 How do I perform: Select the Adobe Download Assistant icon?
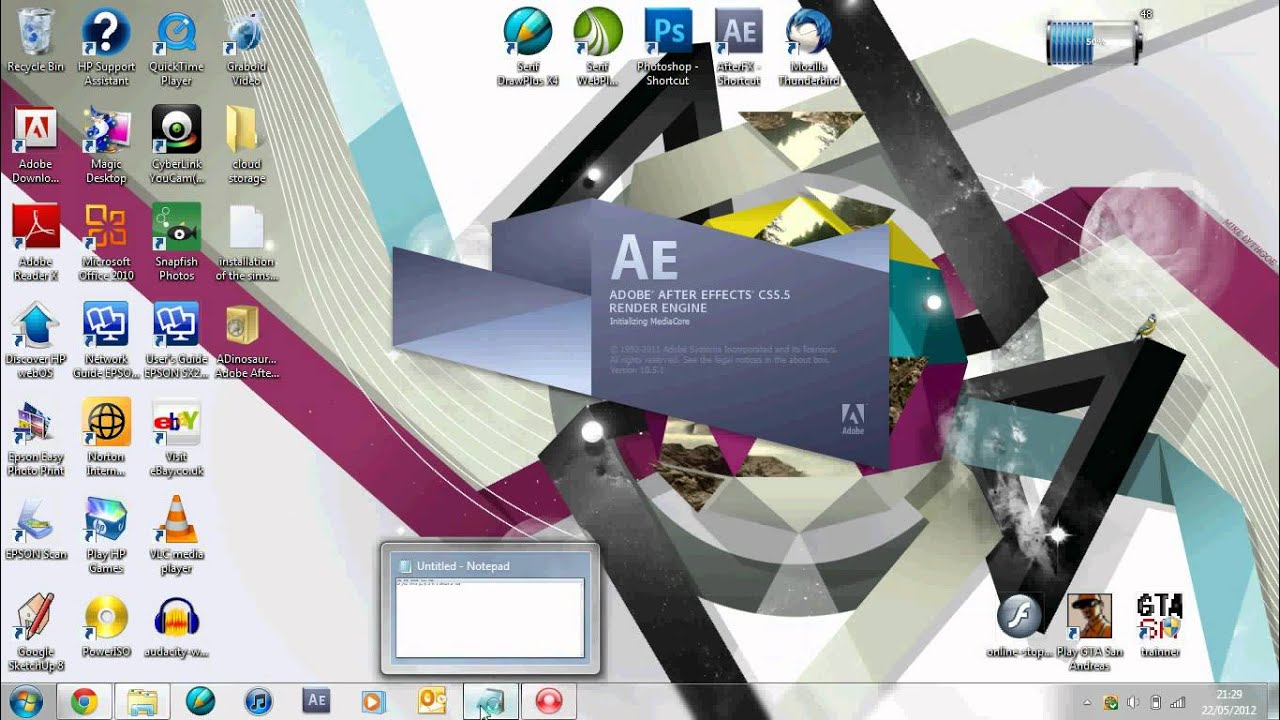pos(35,145)
